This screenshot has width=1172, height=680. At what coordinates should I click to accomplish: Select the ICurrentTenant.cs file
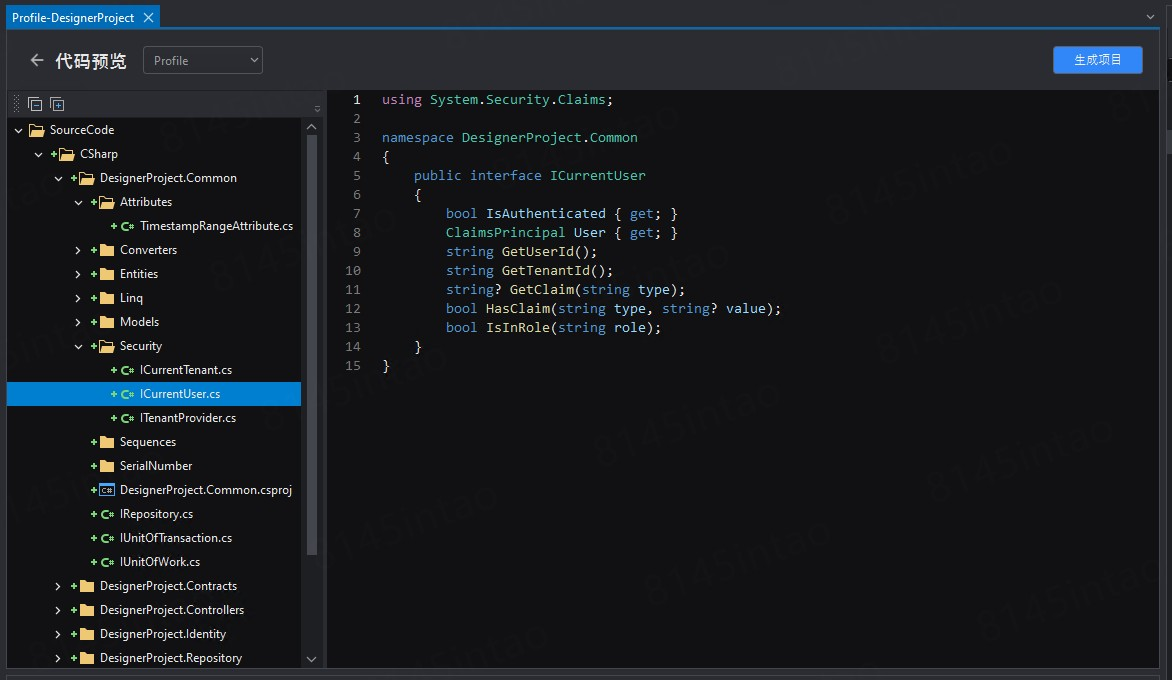click(x=185, y=370)
